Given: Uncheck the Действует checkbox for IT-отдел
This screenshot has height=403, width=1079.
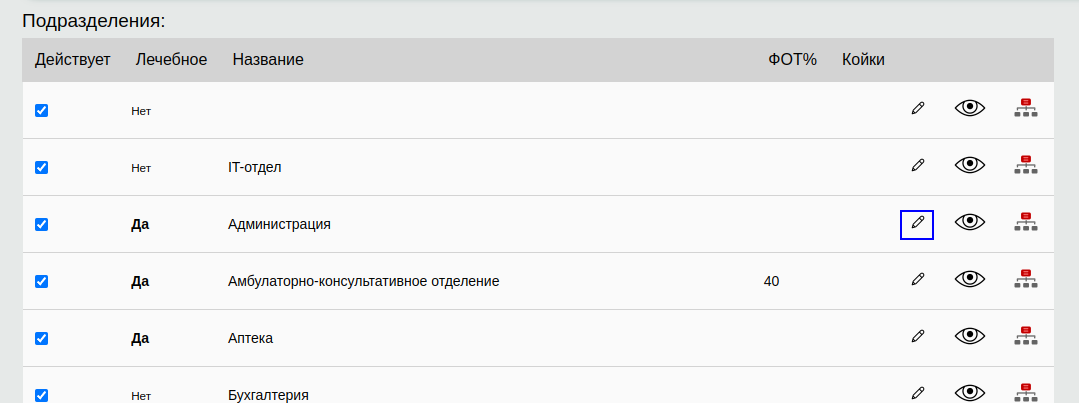Looking at the screenshot, I should click(x=41, y=167).
